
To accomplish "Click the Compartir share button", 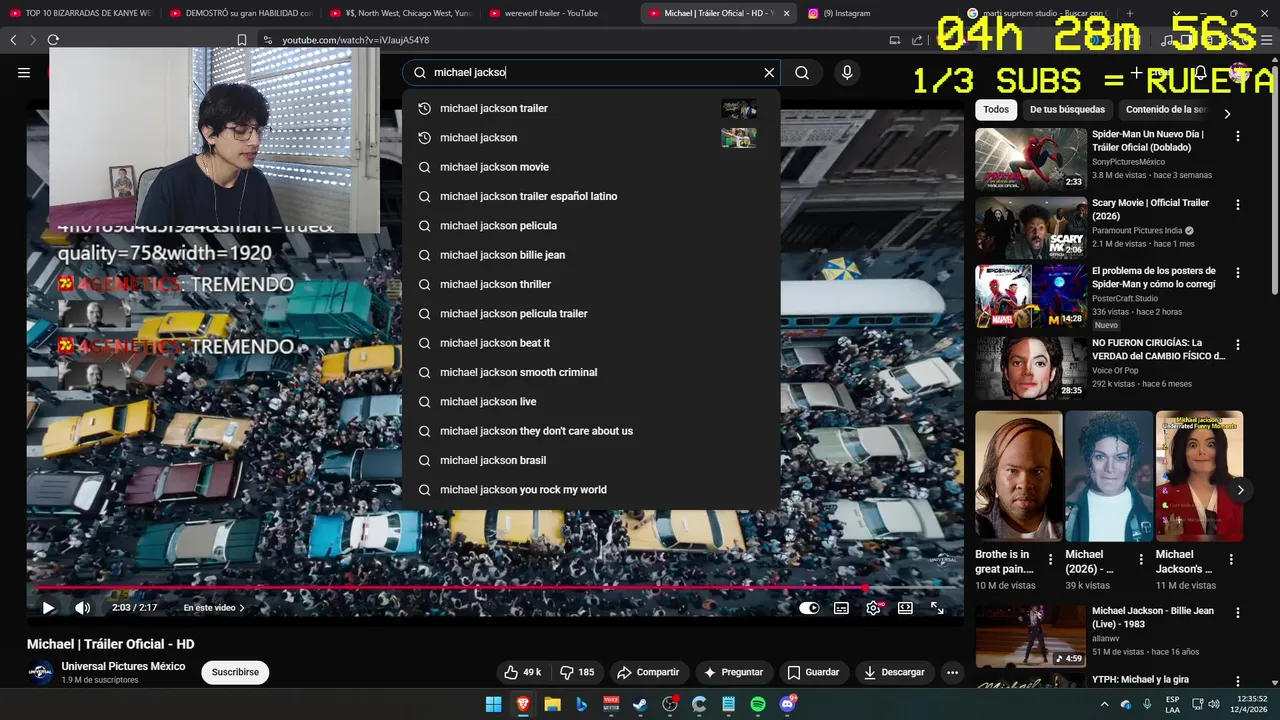I will [x=648, y=672].
